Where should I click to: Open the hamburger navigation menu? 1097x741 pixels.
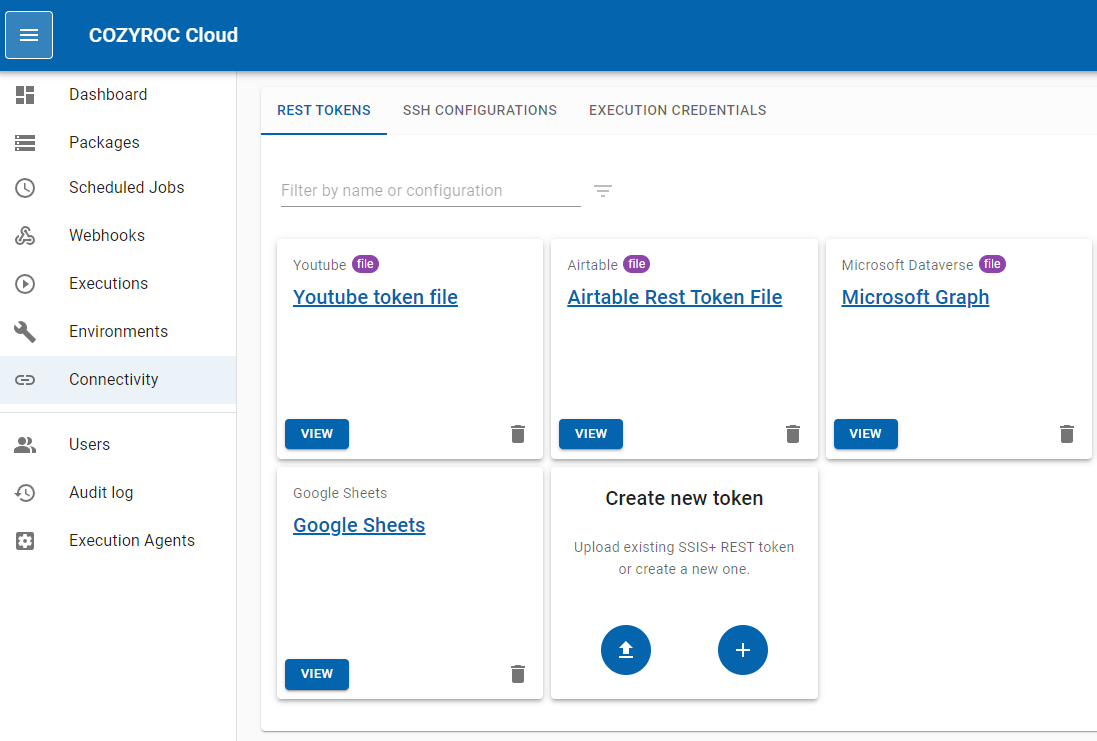[29, 35]
